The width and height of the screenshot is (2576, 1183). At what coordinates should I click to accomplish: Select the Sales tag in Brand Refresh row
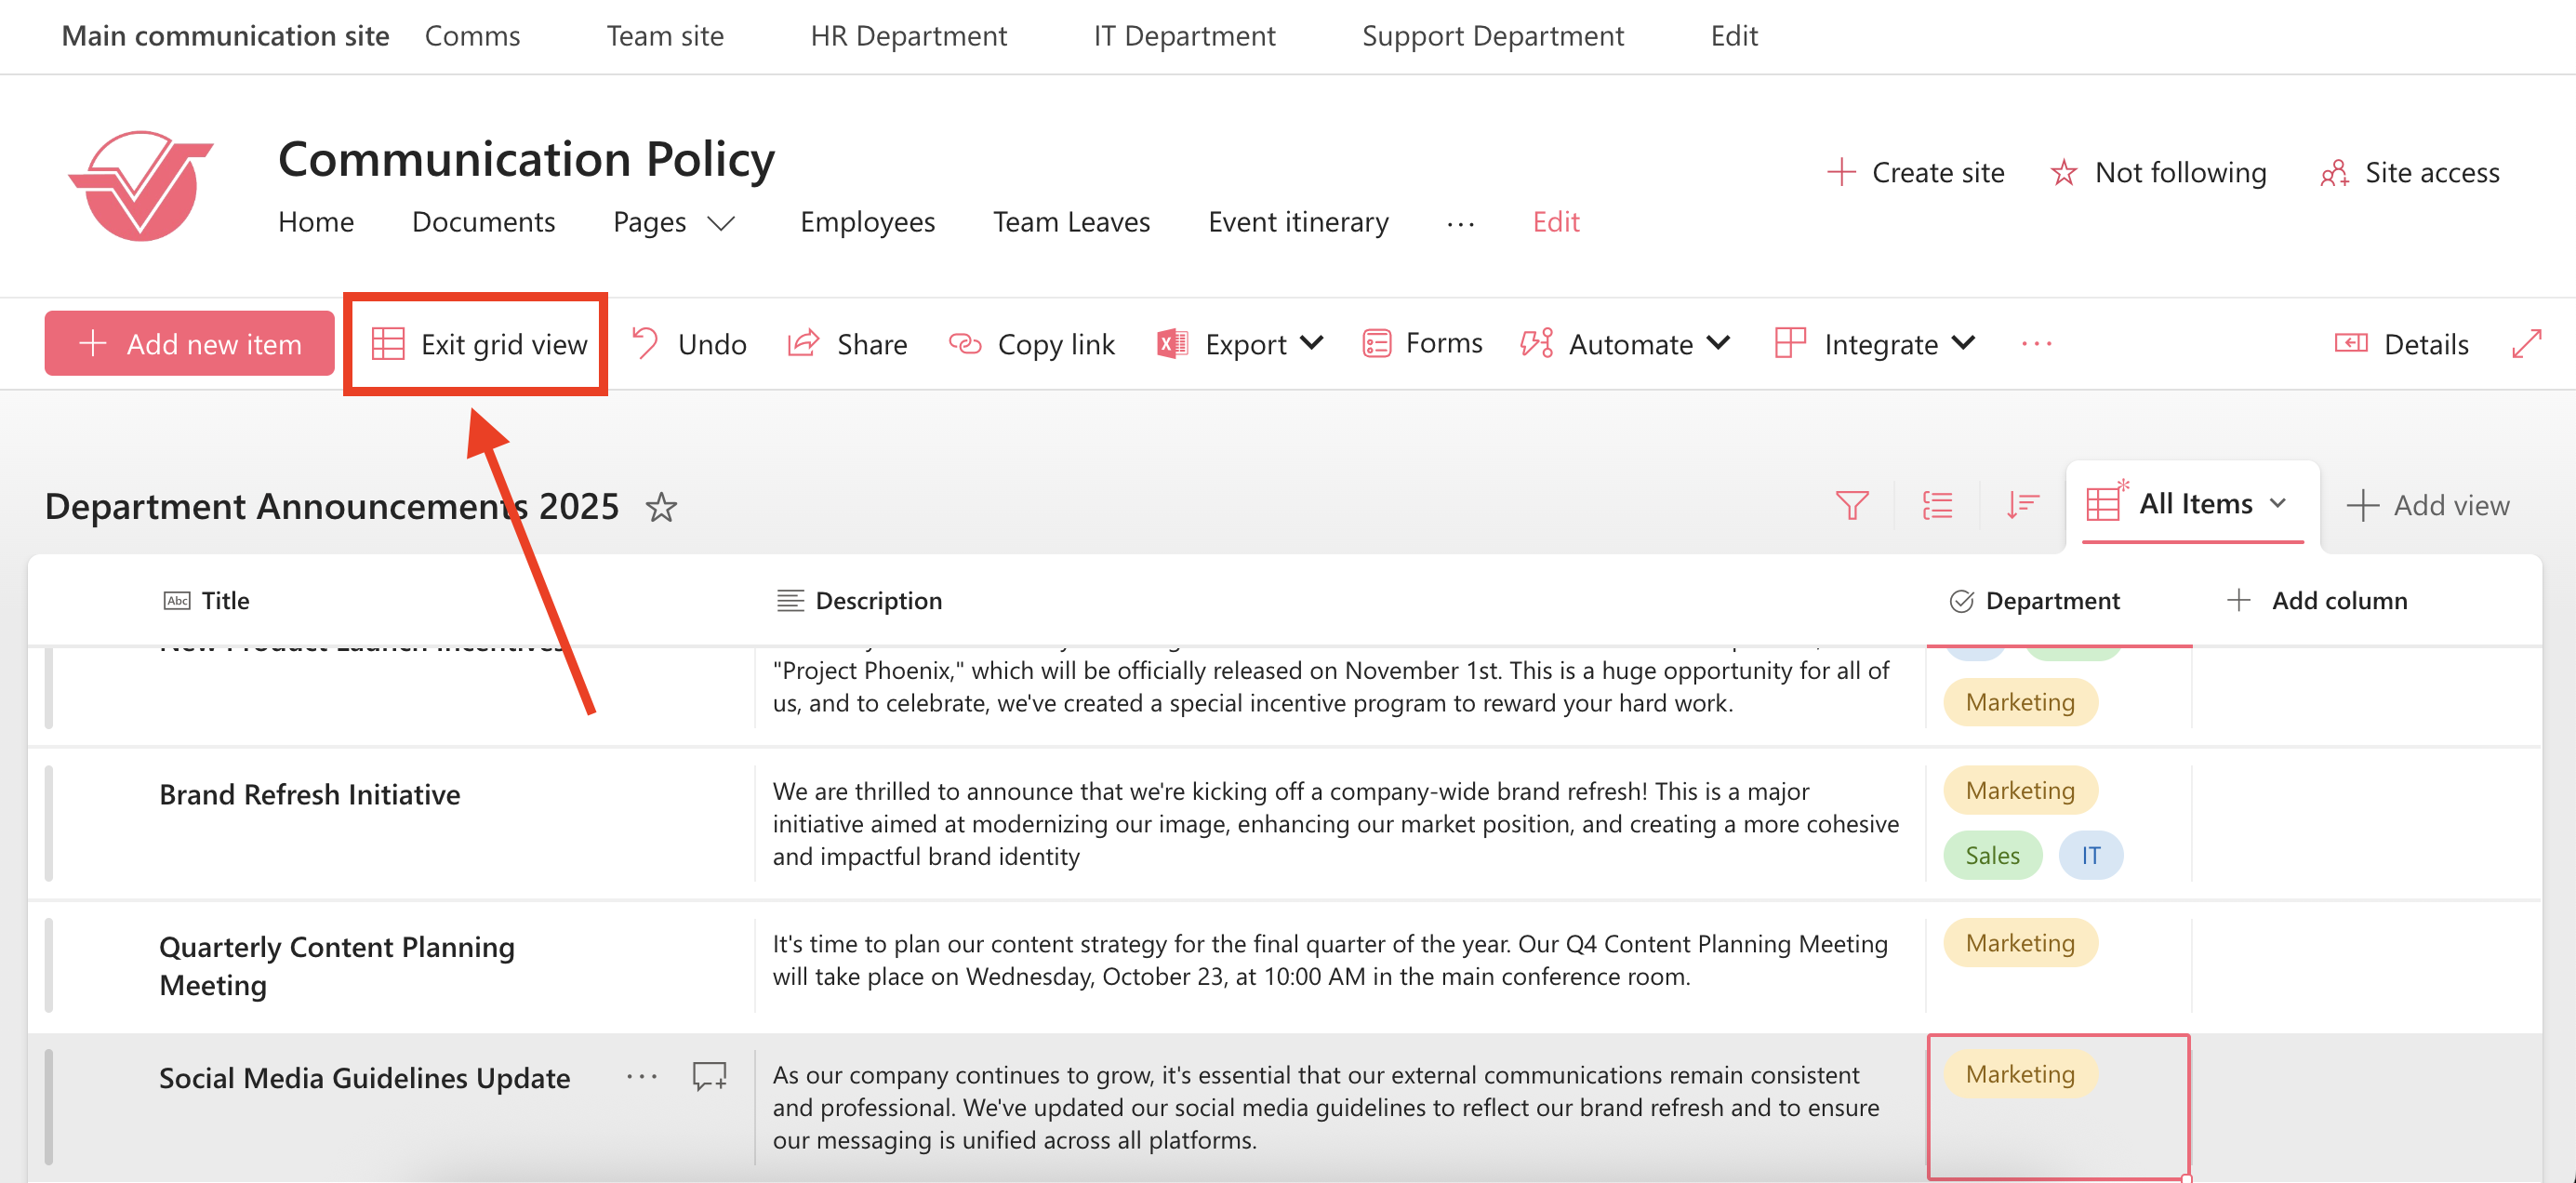coord(1991,855)
